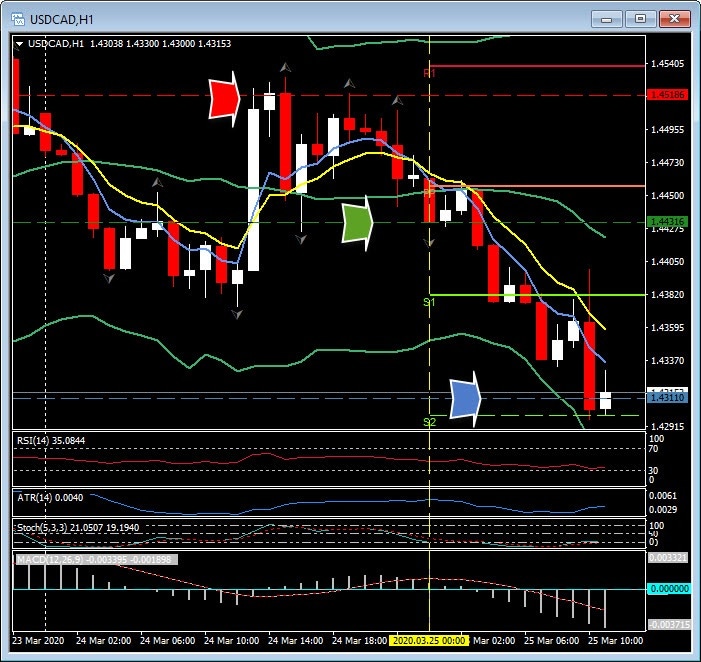
Task: Click the 1.43110 blue price level label
Action: click(667, 397)
